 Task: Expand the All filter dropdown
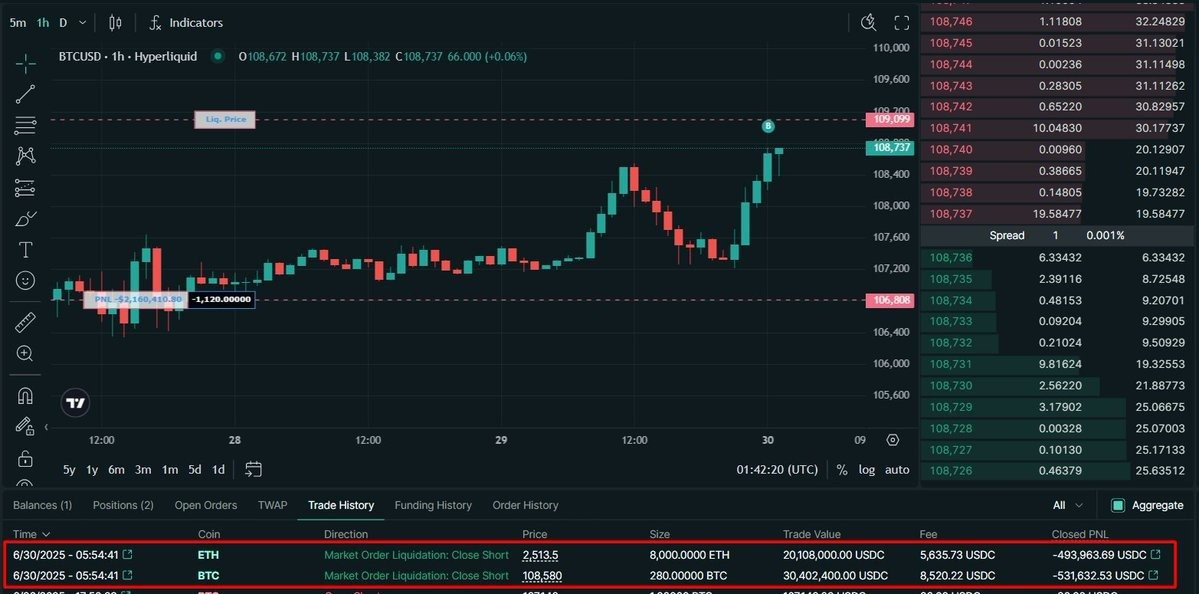point(1067,505)
